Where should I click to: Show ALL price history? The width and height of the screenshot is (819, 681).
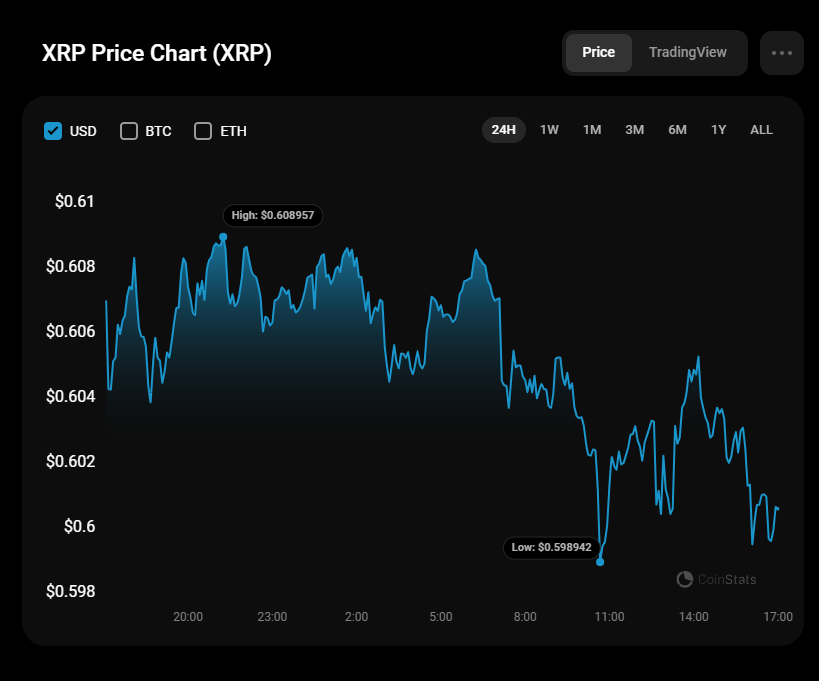click(761, 130)
